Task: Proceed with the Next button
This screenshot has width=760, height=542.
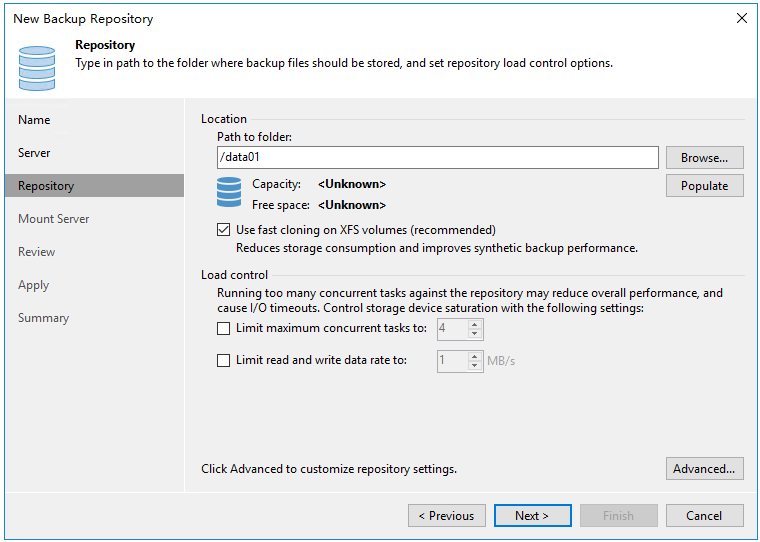Action: (532, 516)
